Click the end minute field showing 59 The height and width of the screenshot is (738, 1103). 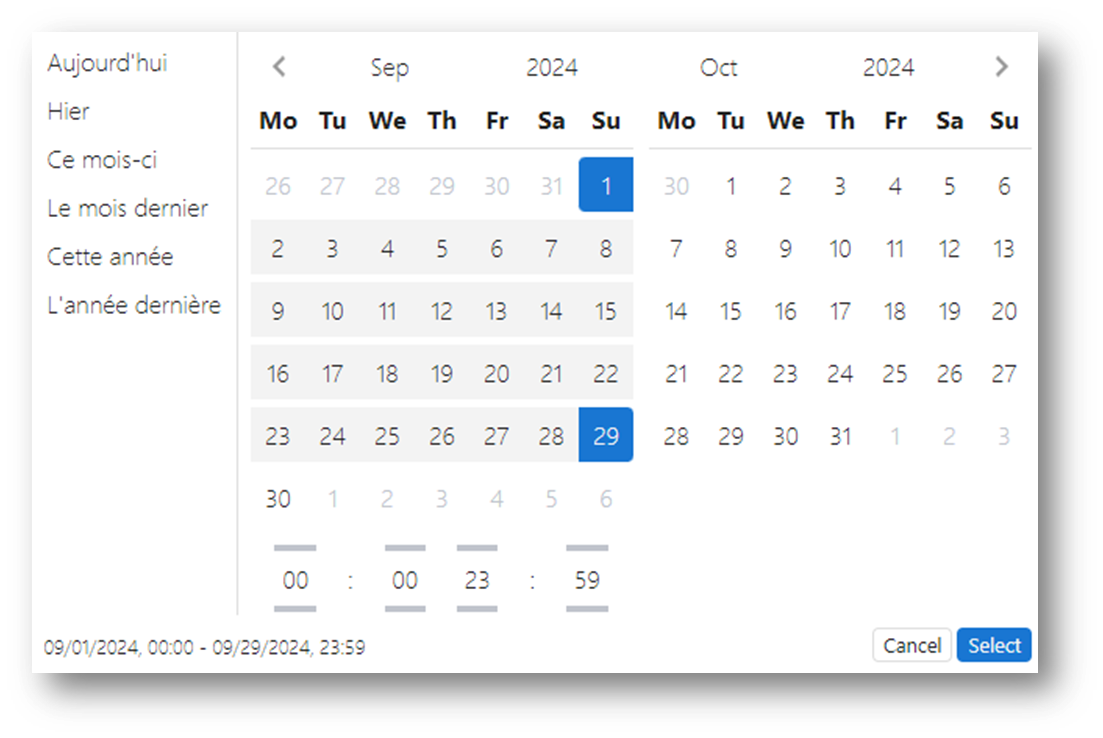point(587,580)
